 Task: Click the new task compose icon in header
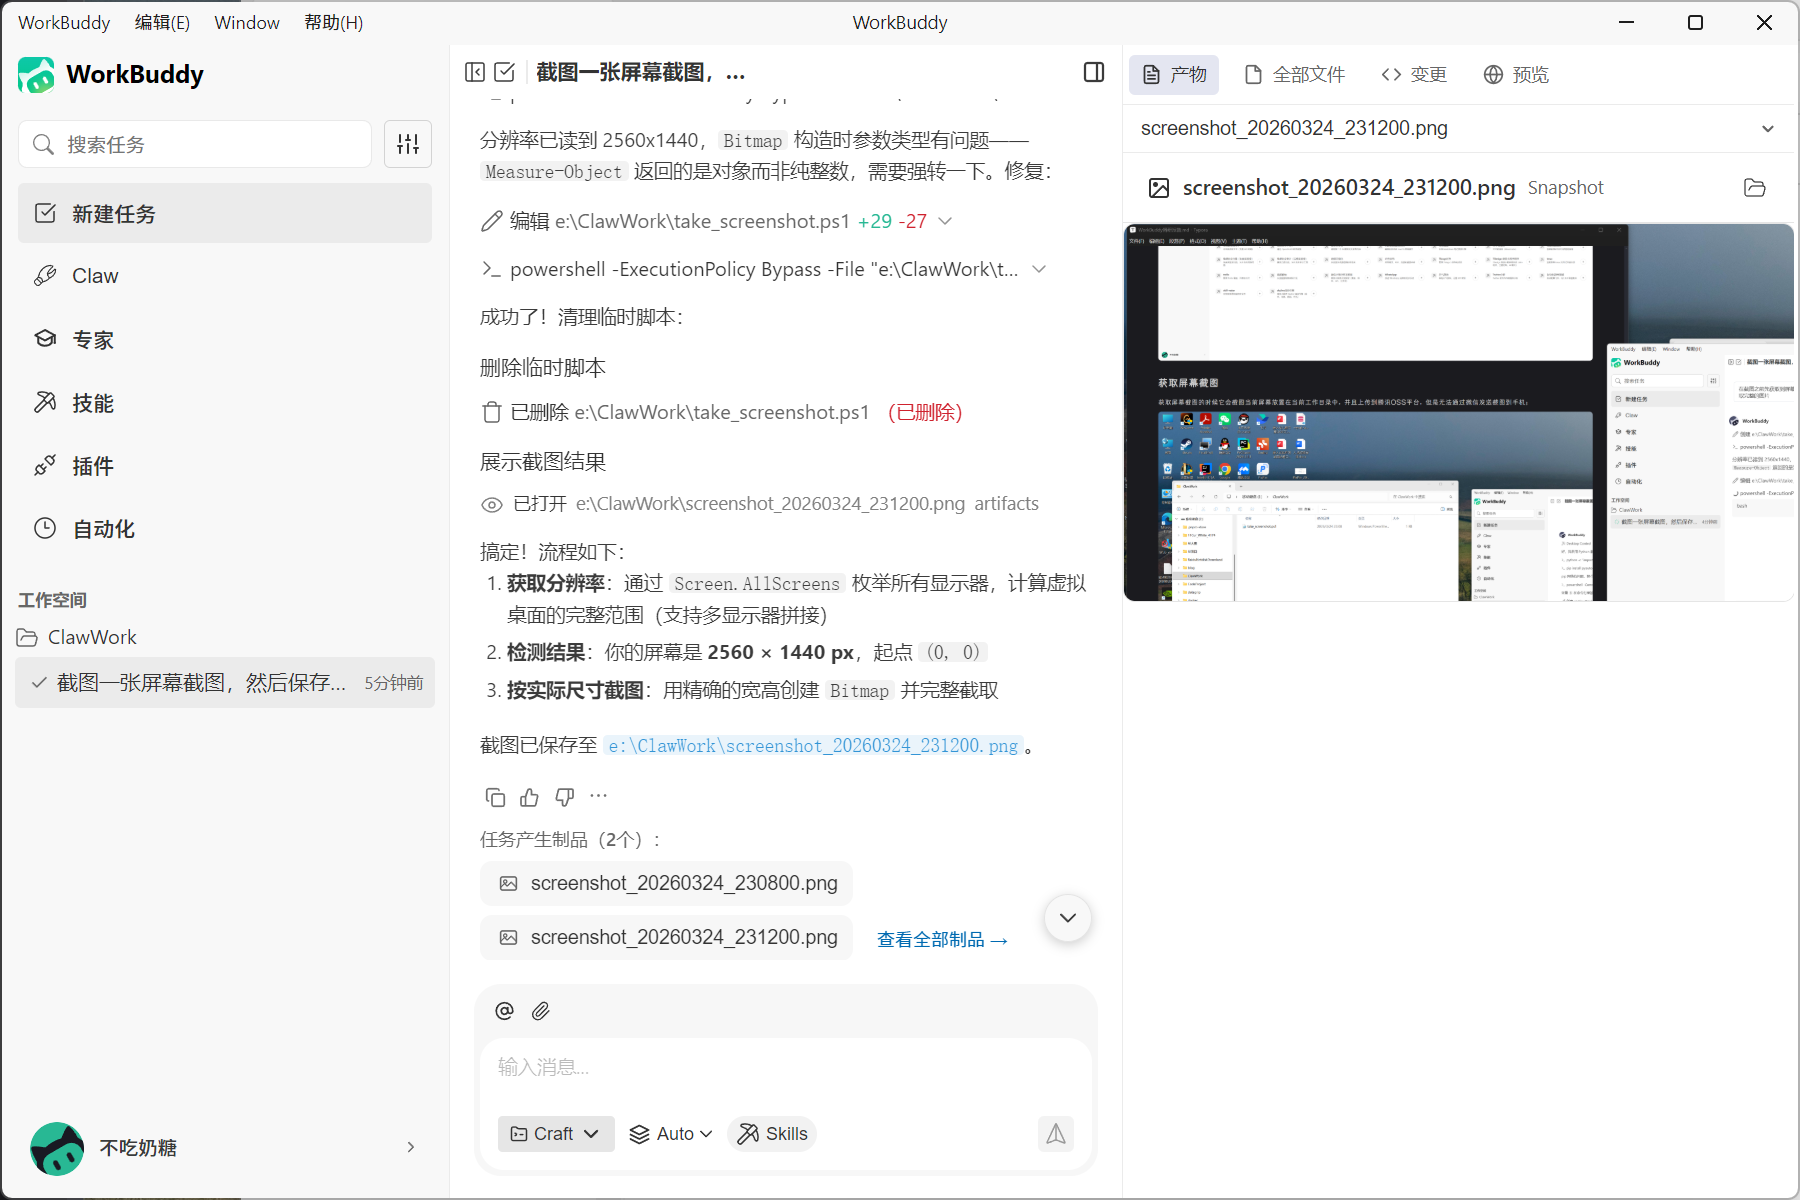505,72
